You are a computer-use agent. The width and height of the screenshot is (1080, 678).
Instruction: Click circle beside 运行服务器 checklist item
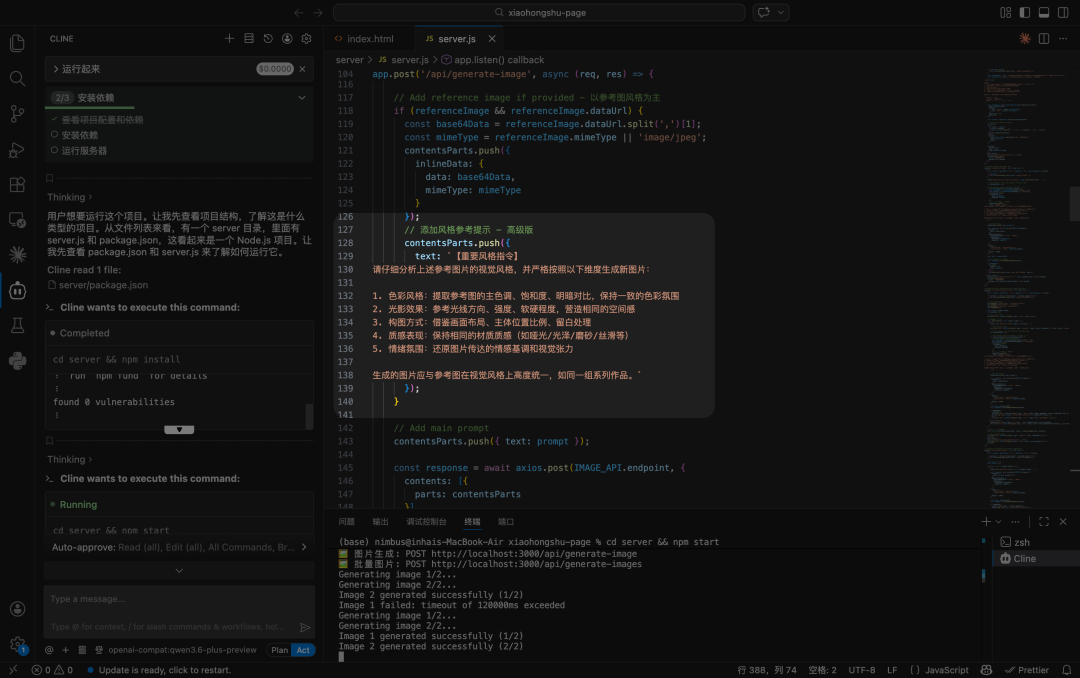tap(54, 150)
